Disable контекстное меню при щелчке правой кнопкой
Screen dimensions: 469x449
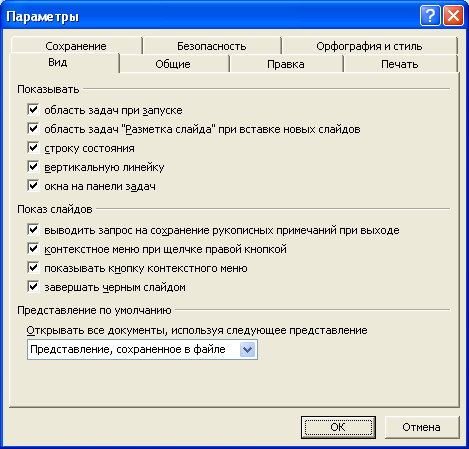(33, 248)
